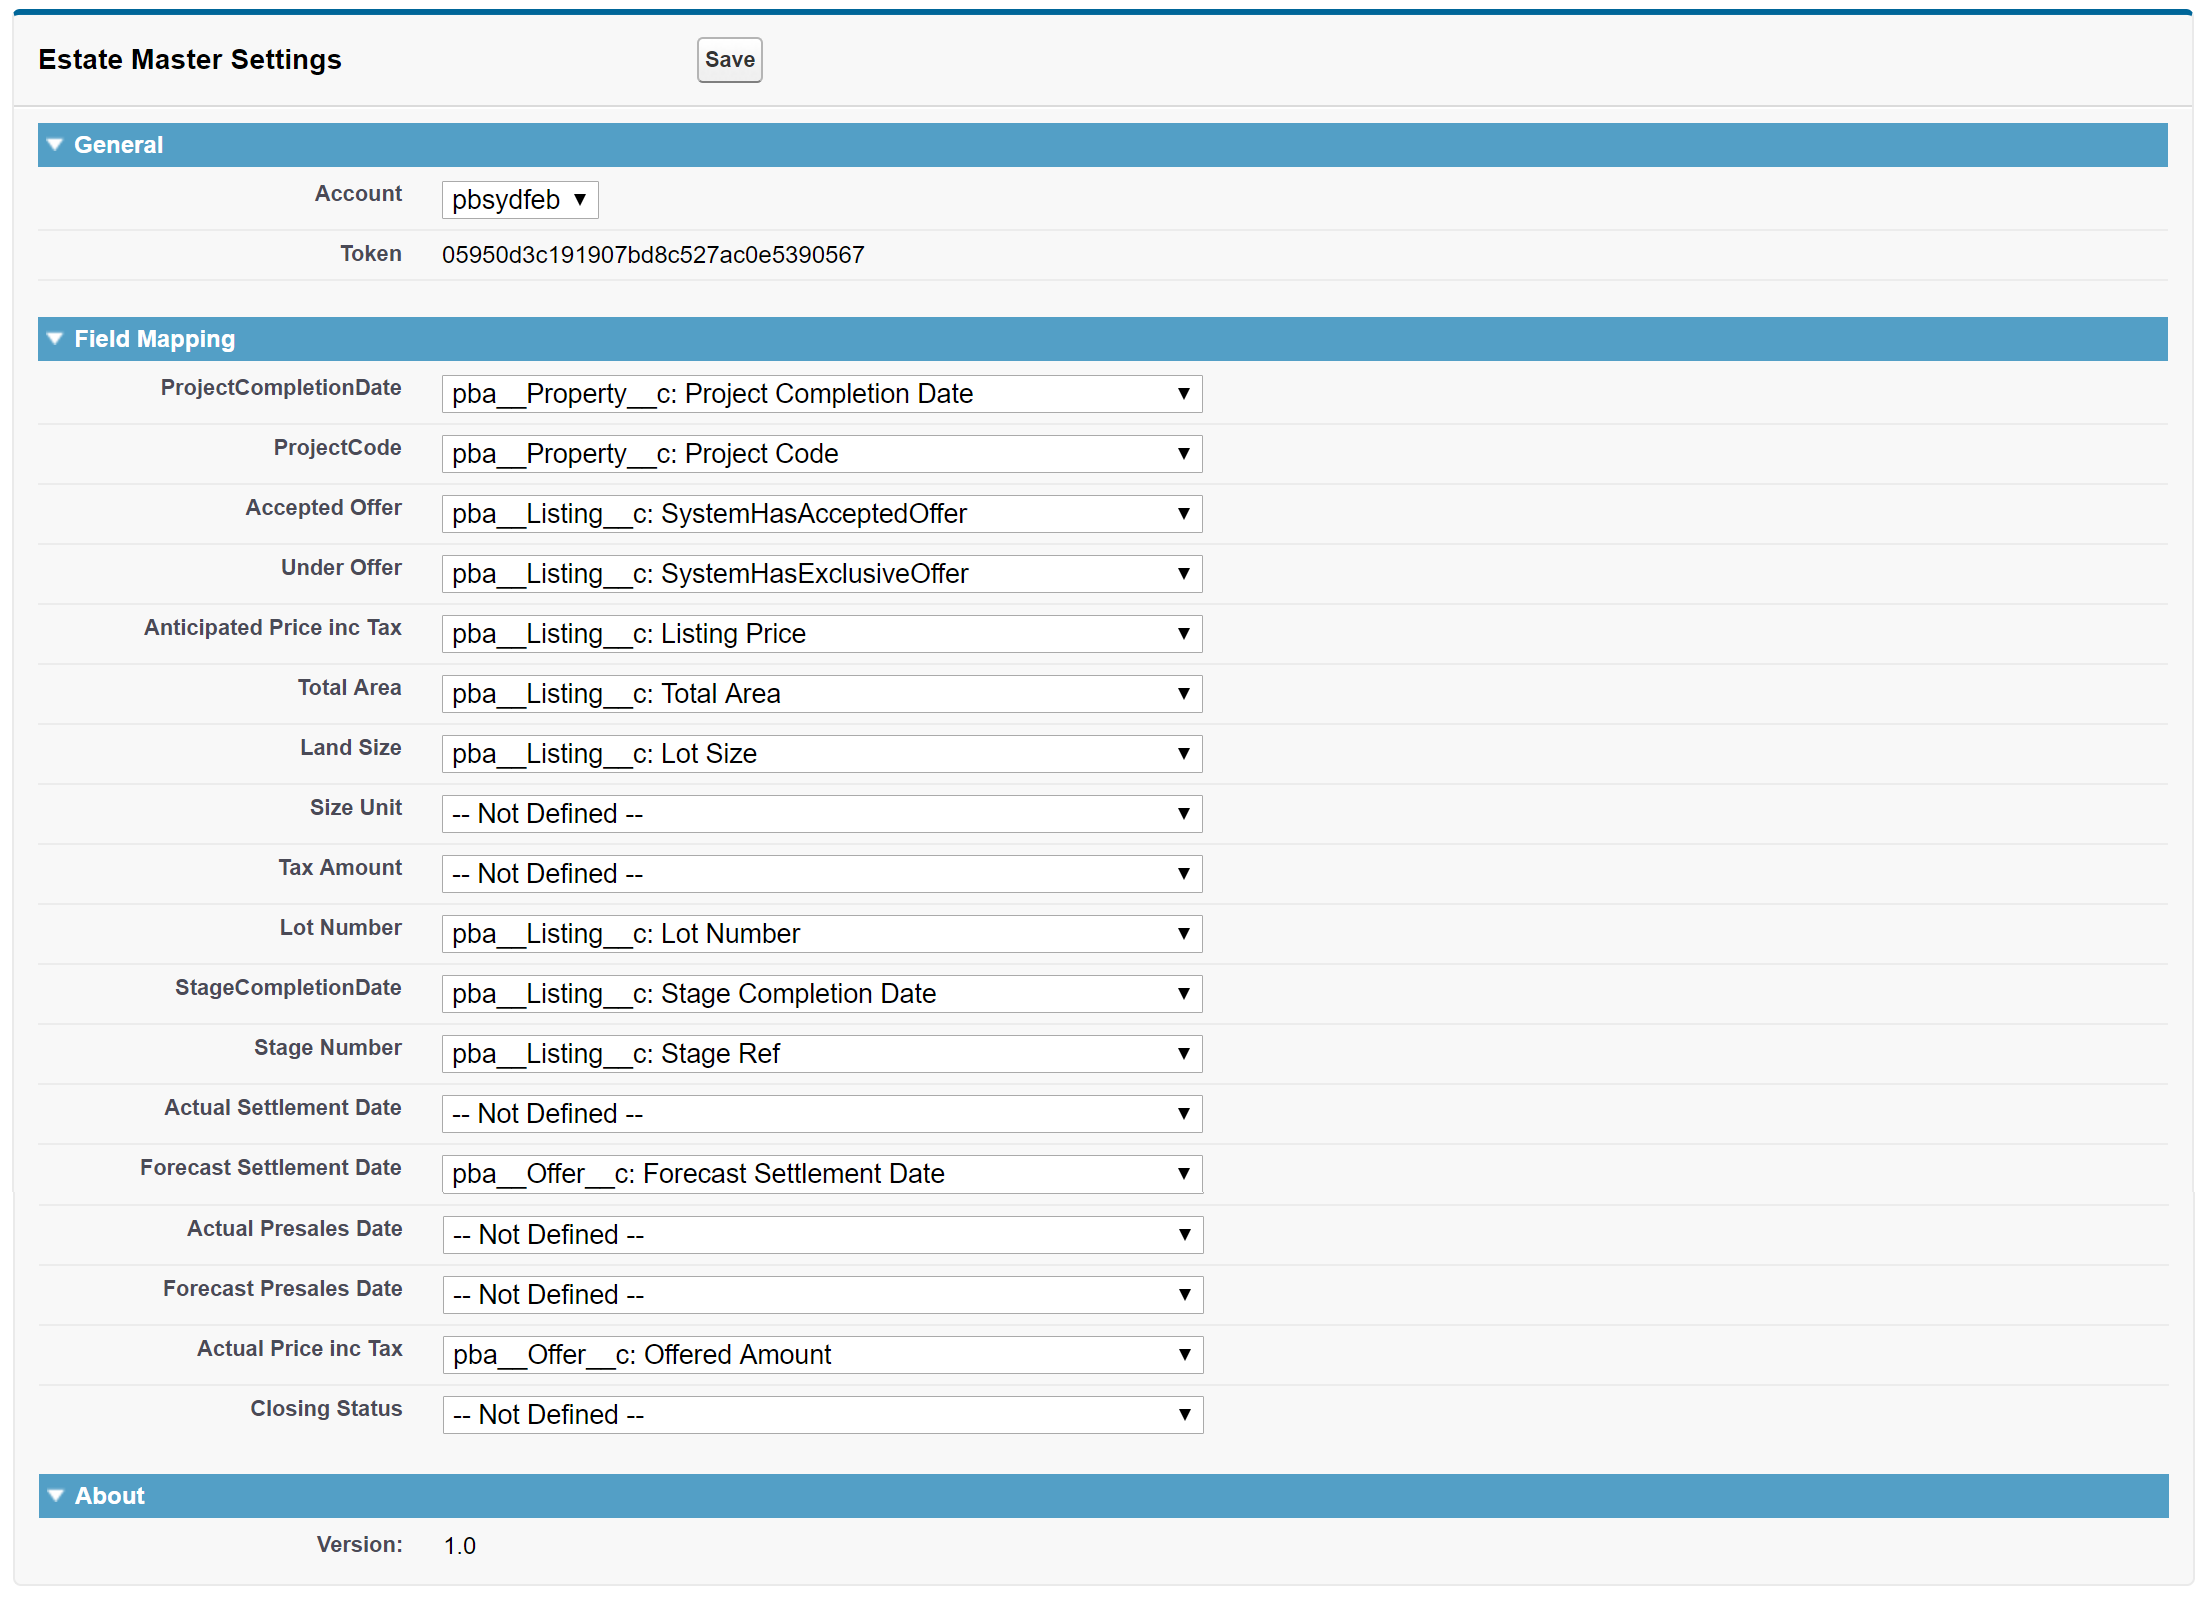The image size is (2212, 1614).
Task: Collapse the About section triangle
Action: pos(56,1496)
